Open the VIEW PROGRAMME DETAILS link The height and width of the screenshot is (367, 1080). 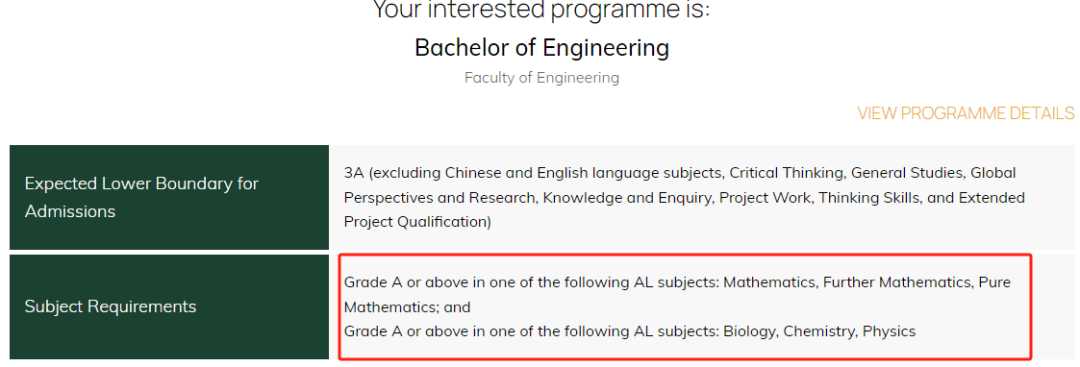(x=966, y=114)
